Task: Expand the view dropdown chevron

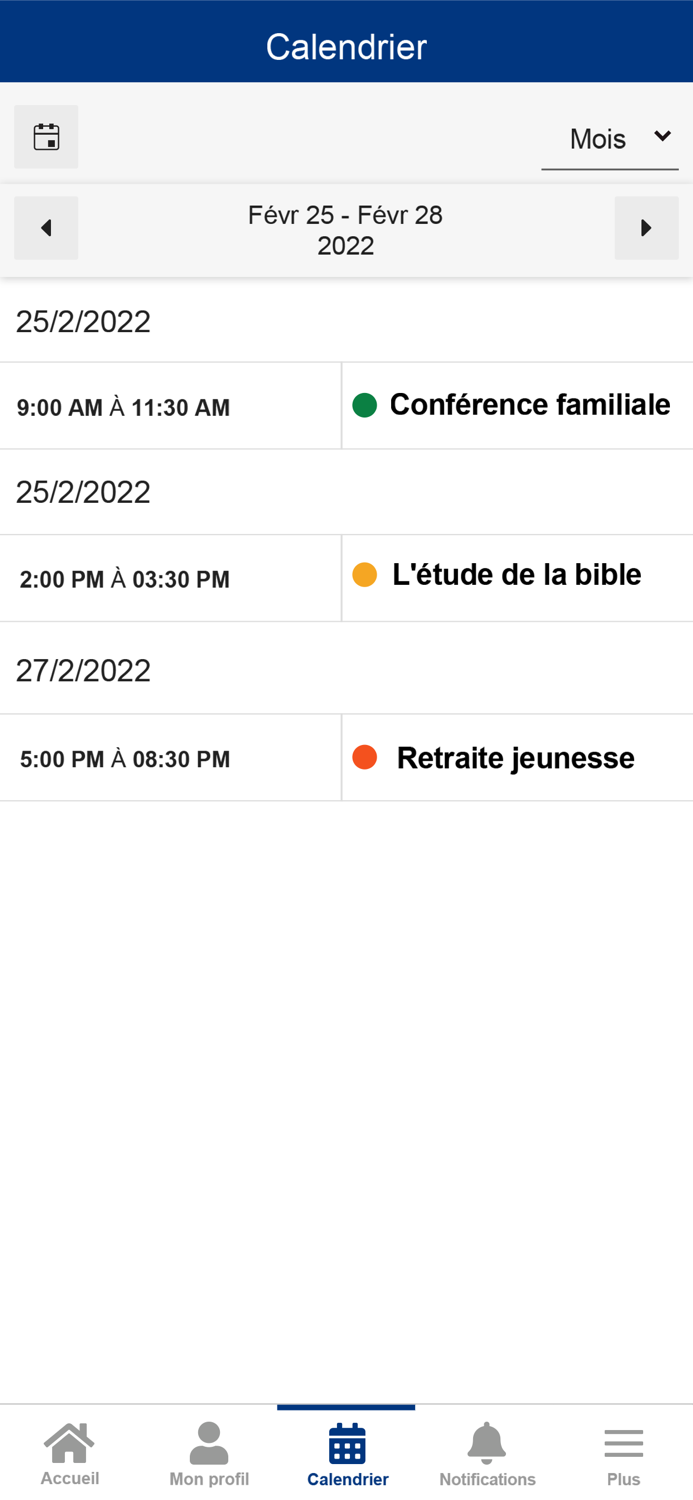Action: (663, 136)
